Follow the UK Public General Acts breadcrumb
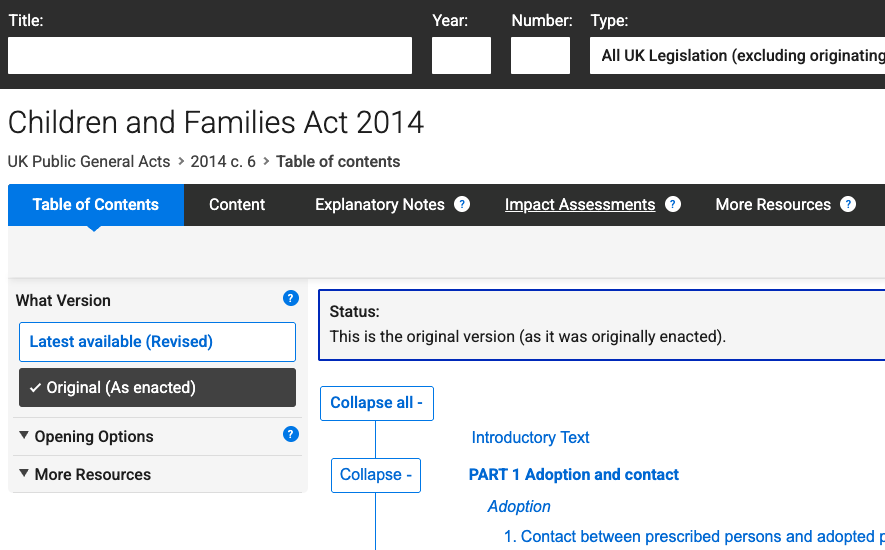The width and height of the screenshot is (885, 550). pos(90,162)
